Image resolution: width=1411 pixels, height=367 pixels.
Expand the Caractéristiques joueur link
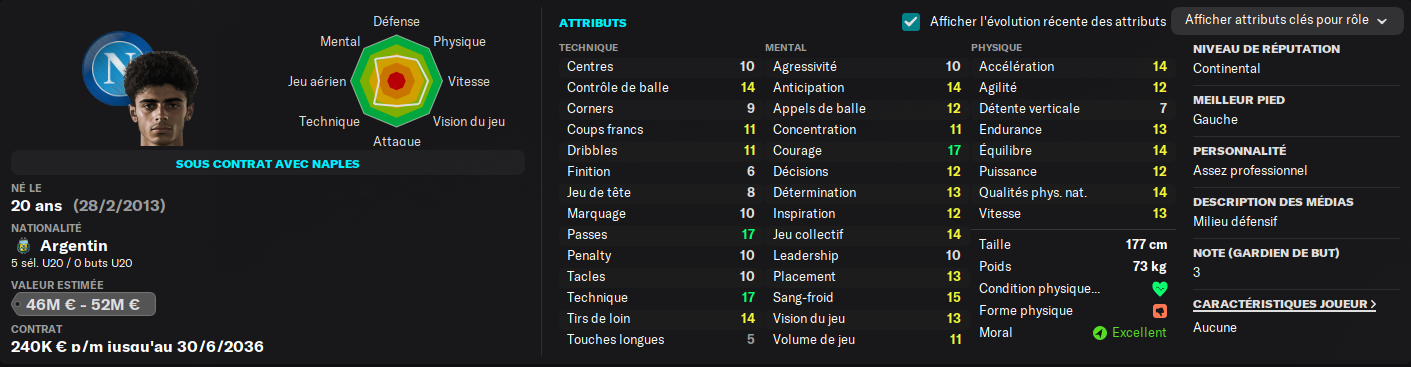click(x=1284, y=304)
